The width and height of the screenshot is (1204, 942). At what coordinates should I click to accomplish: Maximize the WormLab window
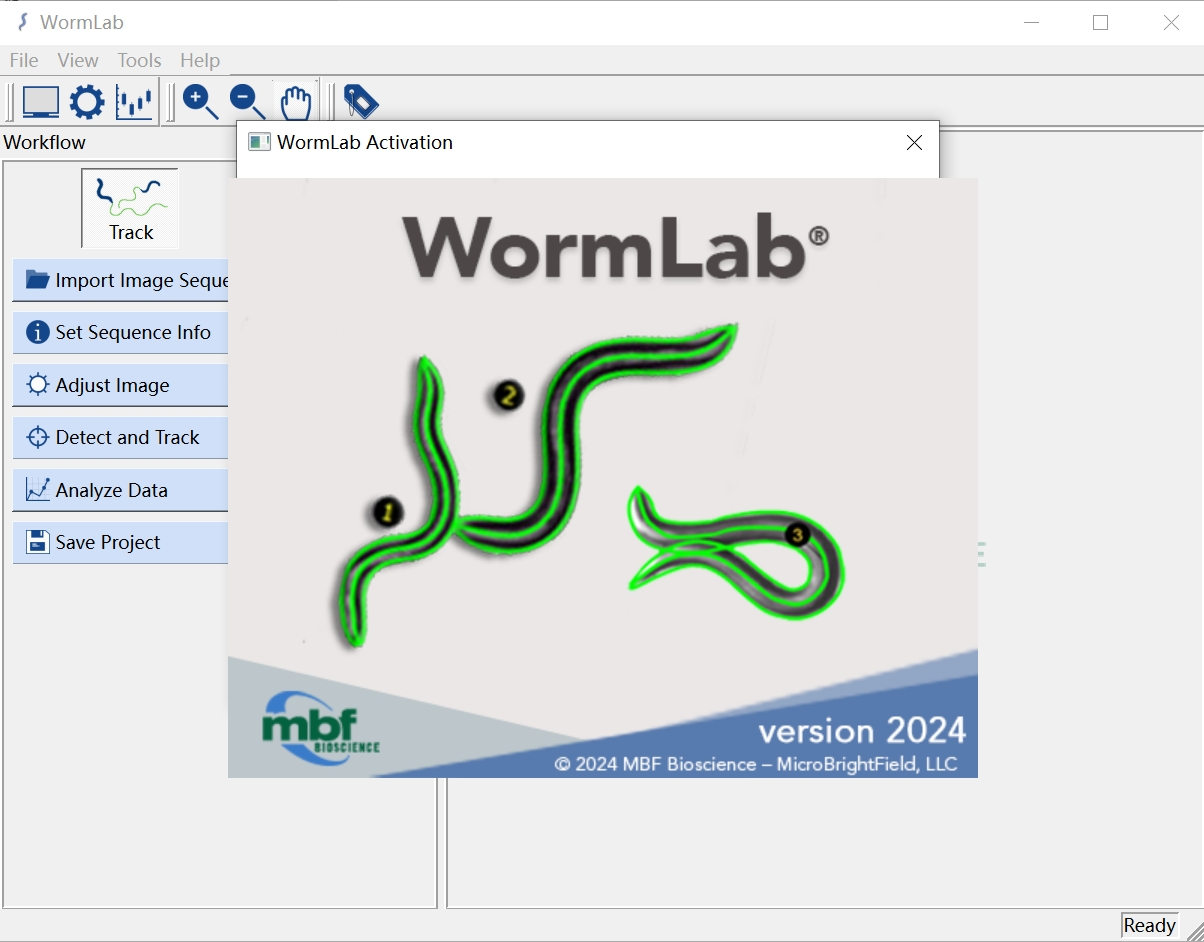click(x=1100, y=22)
